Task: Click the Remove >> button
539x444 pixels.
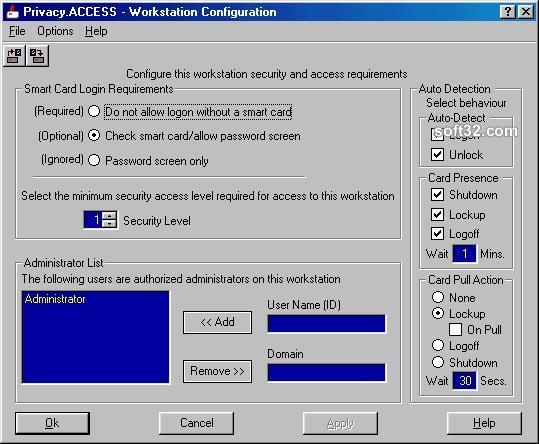Action: [217, 371]
